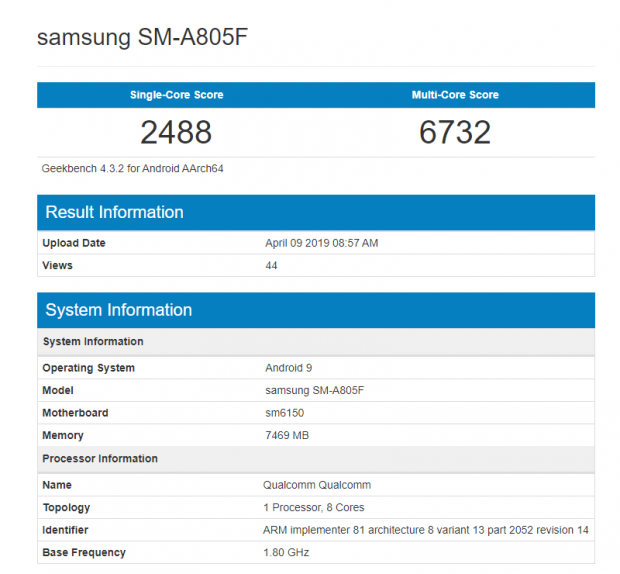The height and width of the screenshot is (574, 620).
Task: Select the Multi-Core Score header
Action: tap(455, 95)
